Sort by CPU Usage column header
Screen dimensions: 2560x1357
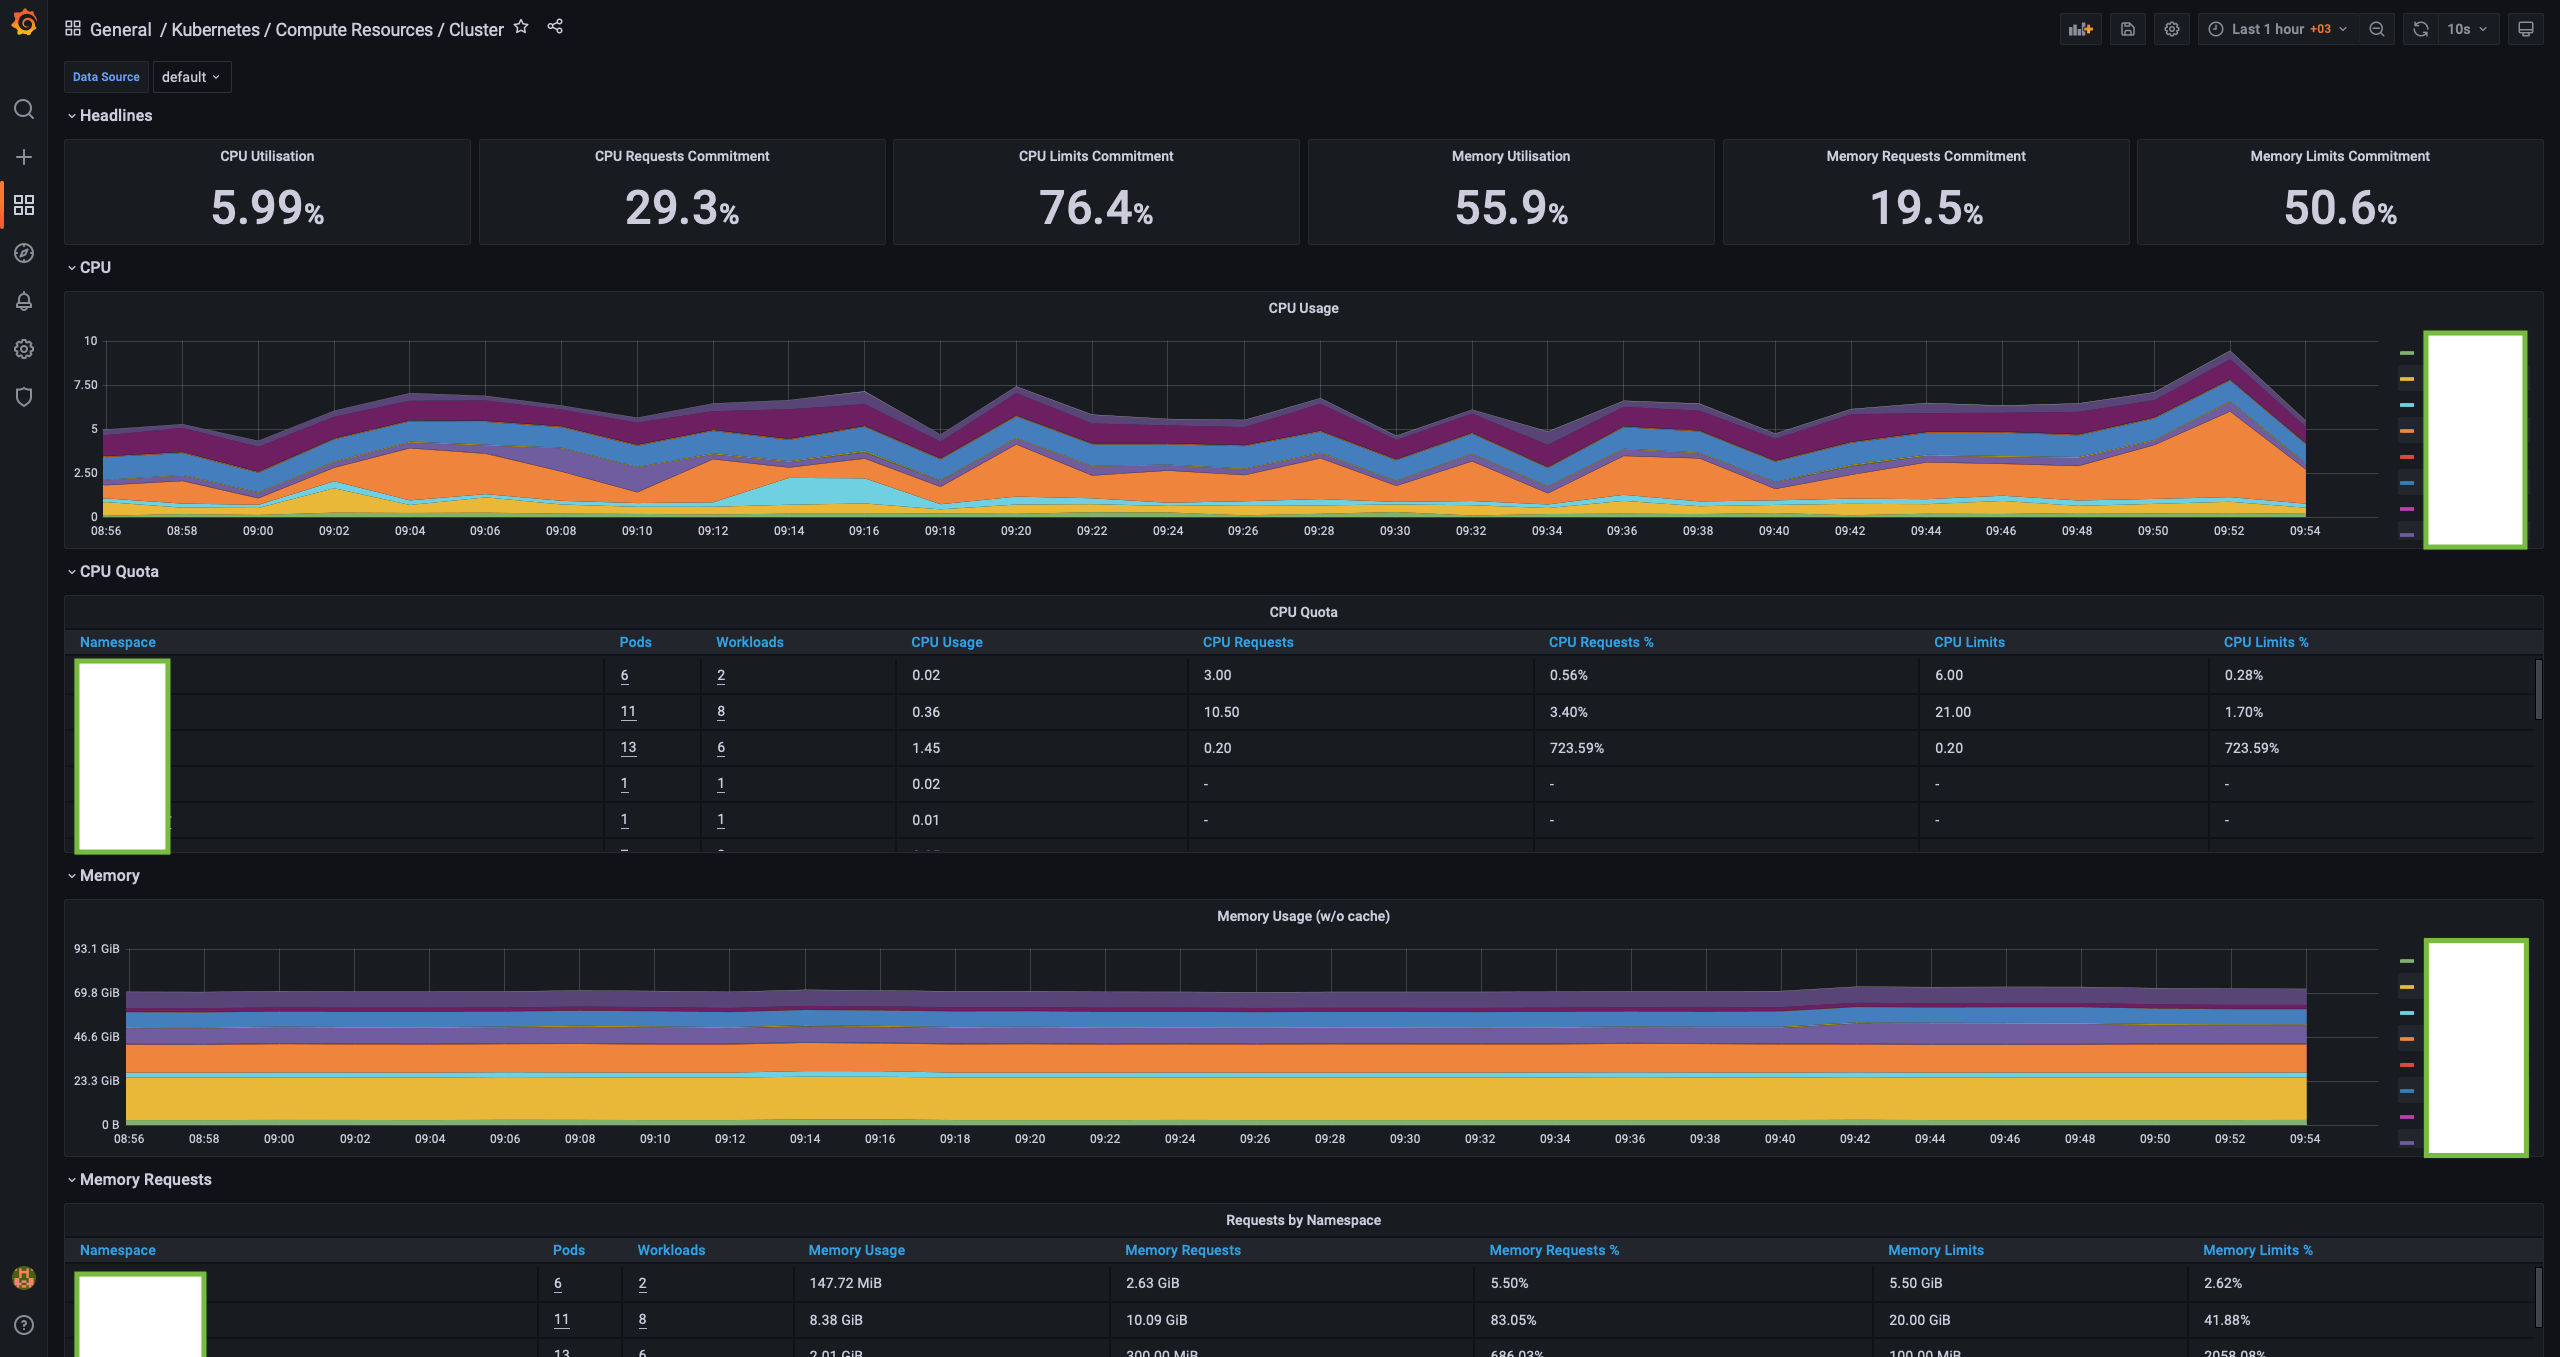(x=947, y=642)
